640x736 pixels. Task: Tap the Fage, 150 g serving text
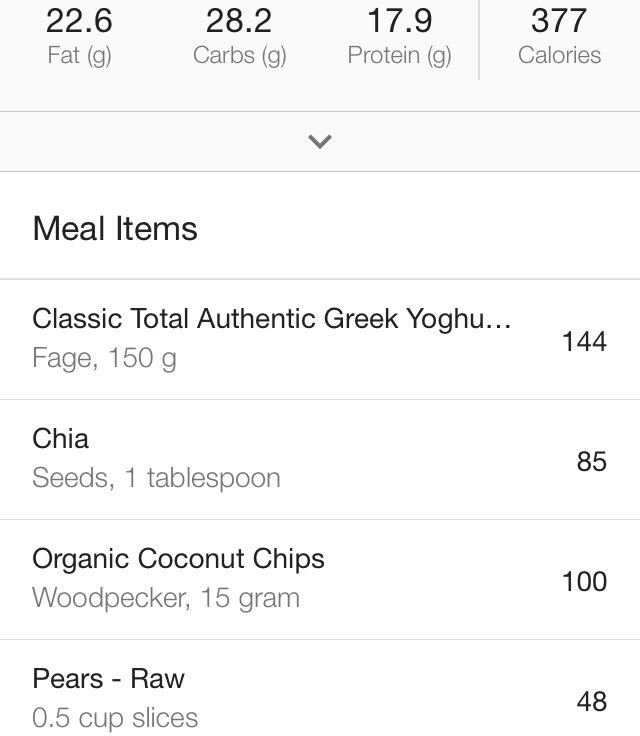pyautogui.click(x=104, y=358)
